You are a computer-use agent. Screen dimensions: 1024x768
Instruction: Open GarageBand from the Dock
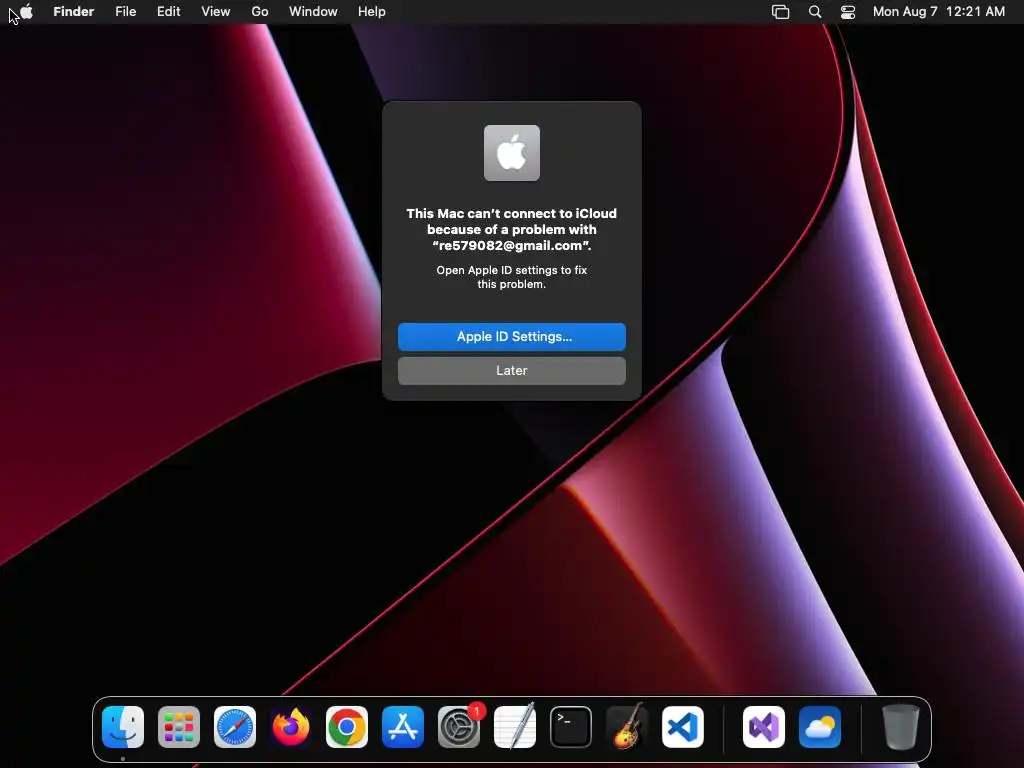[x=627, y=727]
